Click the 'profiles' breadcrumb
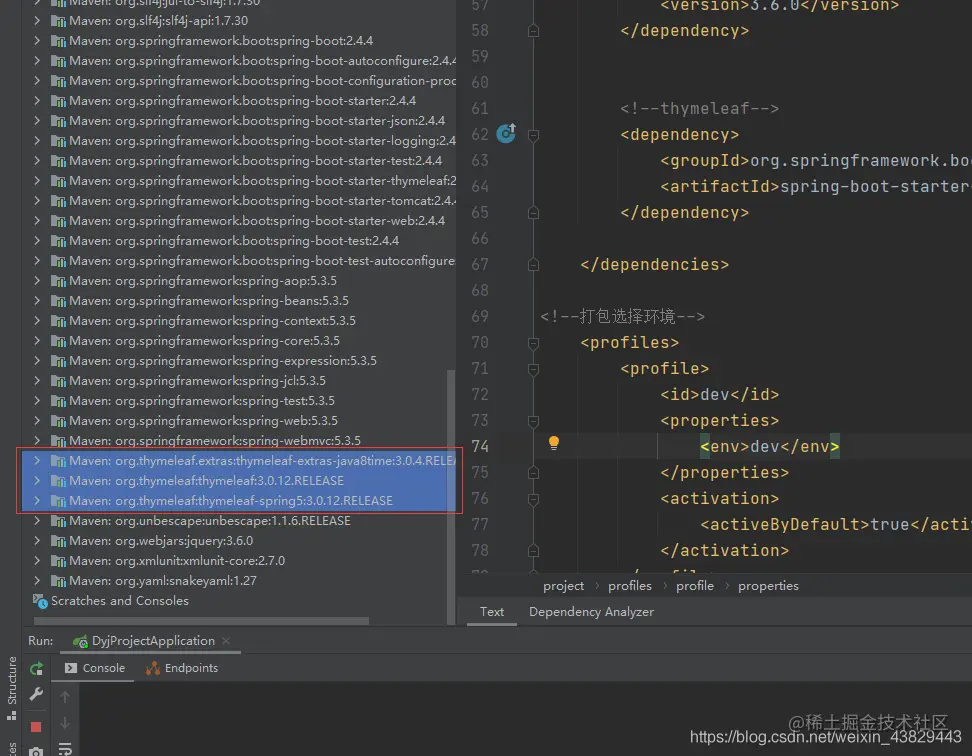This screenshot has height=756, width=972. (630, 586)
